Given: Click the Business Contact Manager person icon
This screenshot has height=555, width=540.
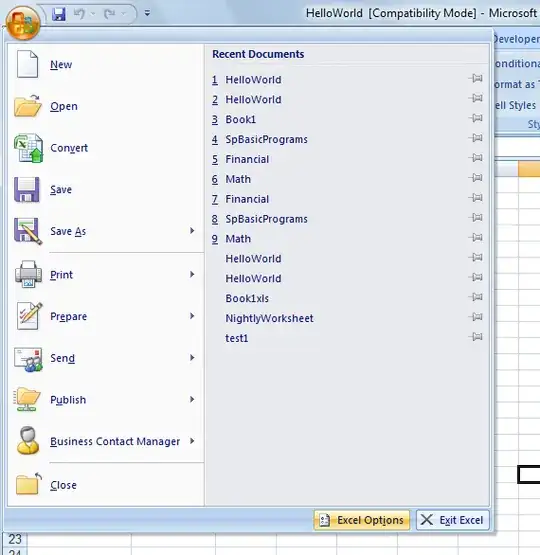Looking at the screenshot, I should [x=28, y=441].
